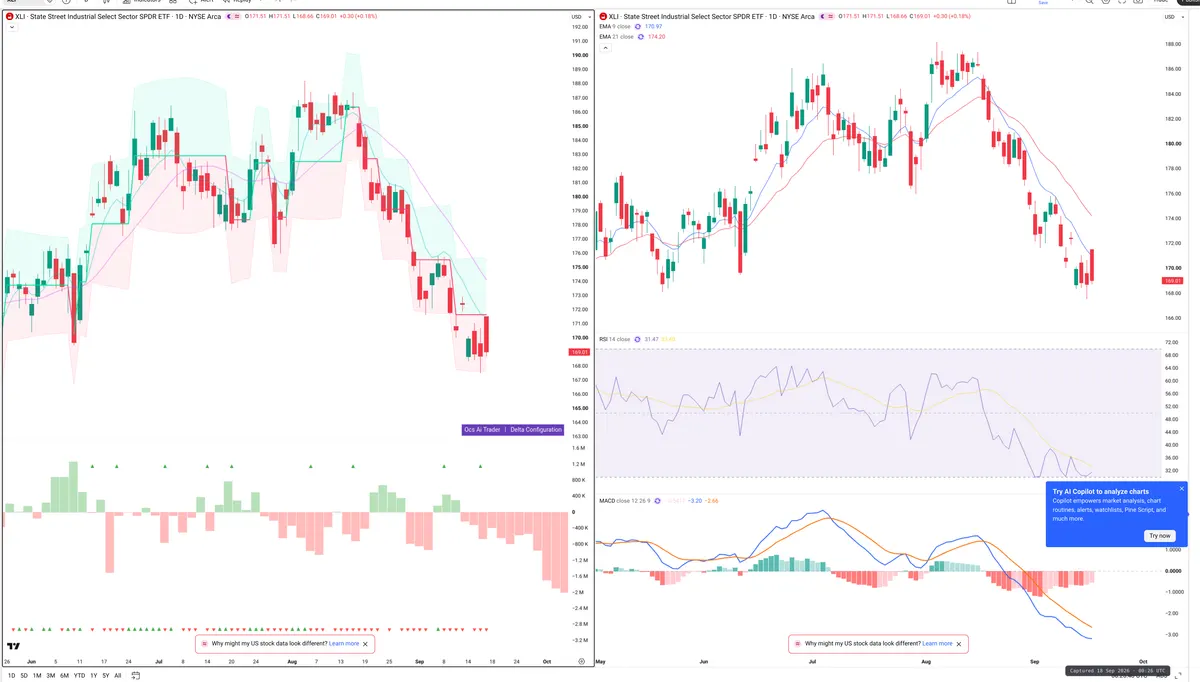Click the Ocs Ai Trader label
Screen dimensions: 1200x682
pos(482,429)
